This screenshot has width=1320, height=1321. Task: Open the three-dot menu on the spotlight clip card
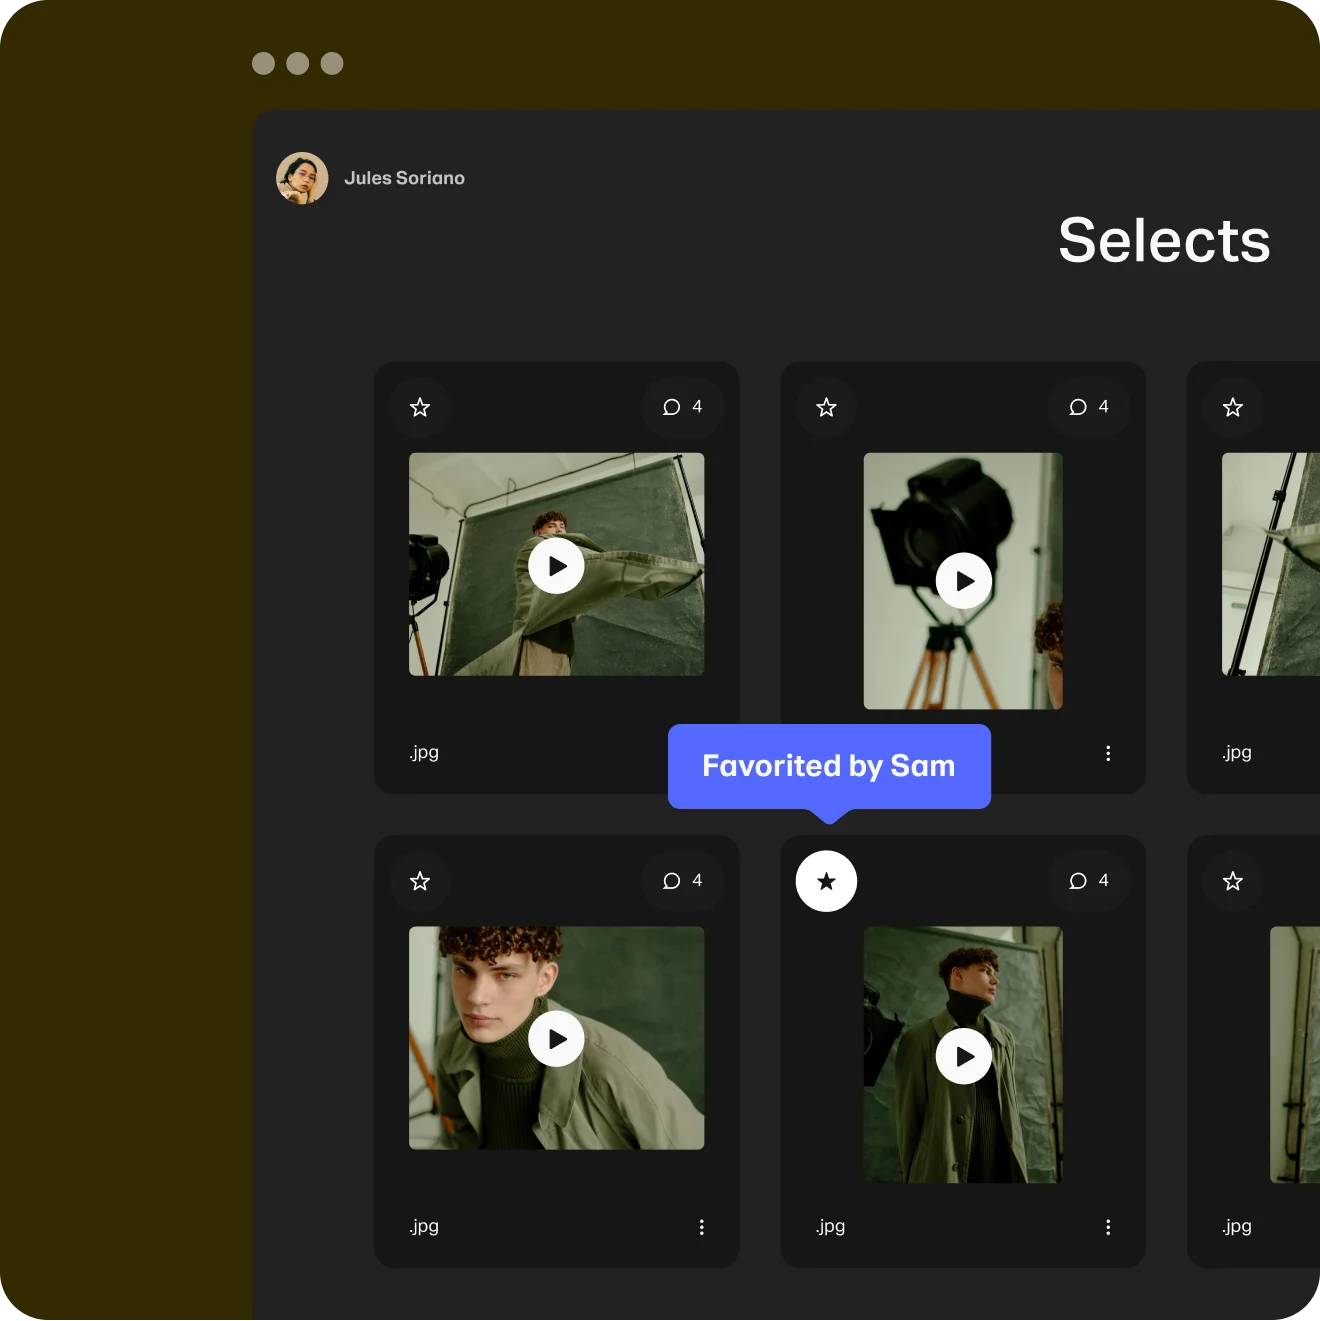coord(1108,753)
